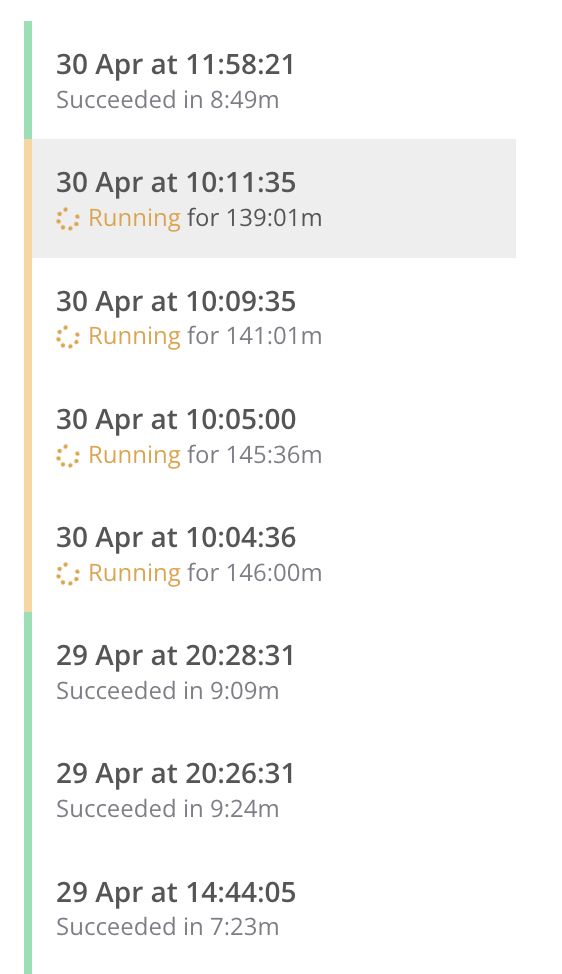
Task: Click the 'Succeeded in 9:24m' status text
Action: point(168,809)
